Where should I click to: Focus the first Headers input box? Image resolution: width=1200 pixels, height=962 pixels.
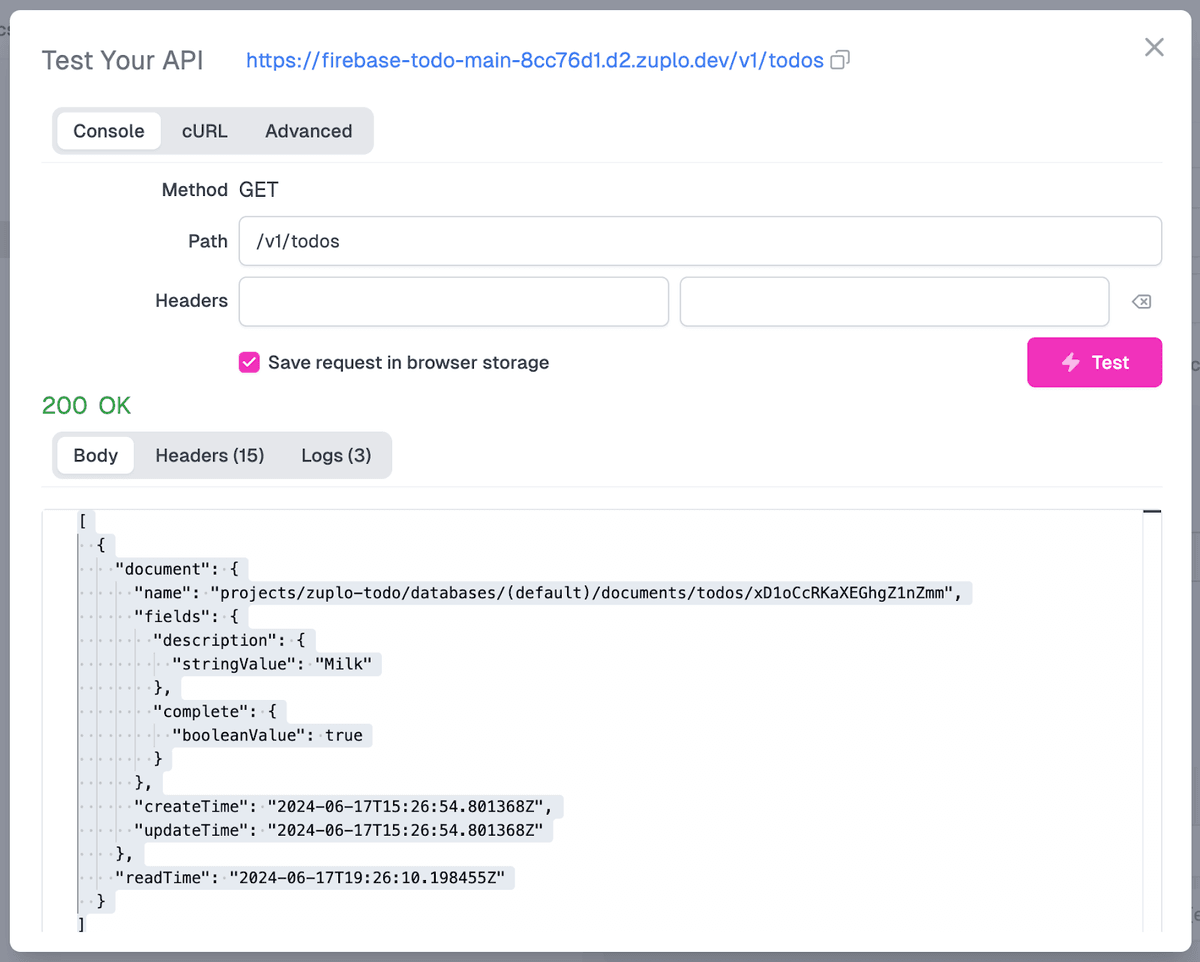pos(453,301)
